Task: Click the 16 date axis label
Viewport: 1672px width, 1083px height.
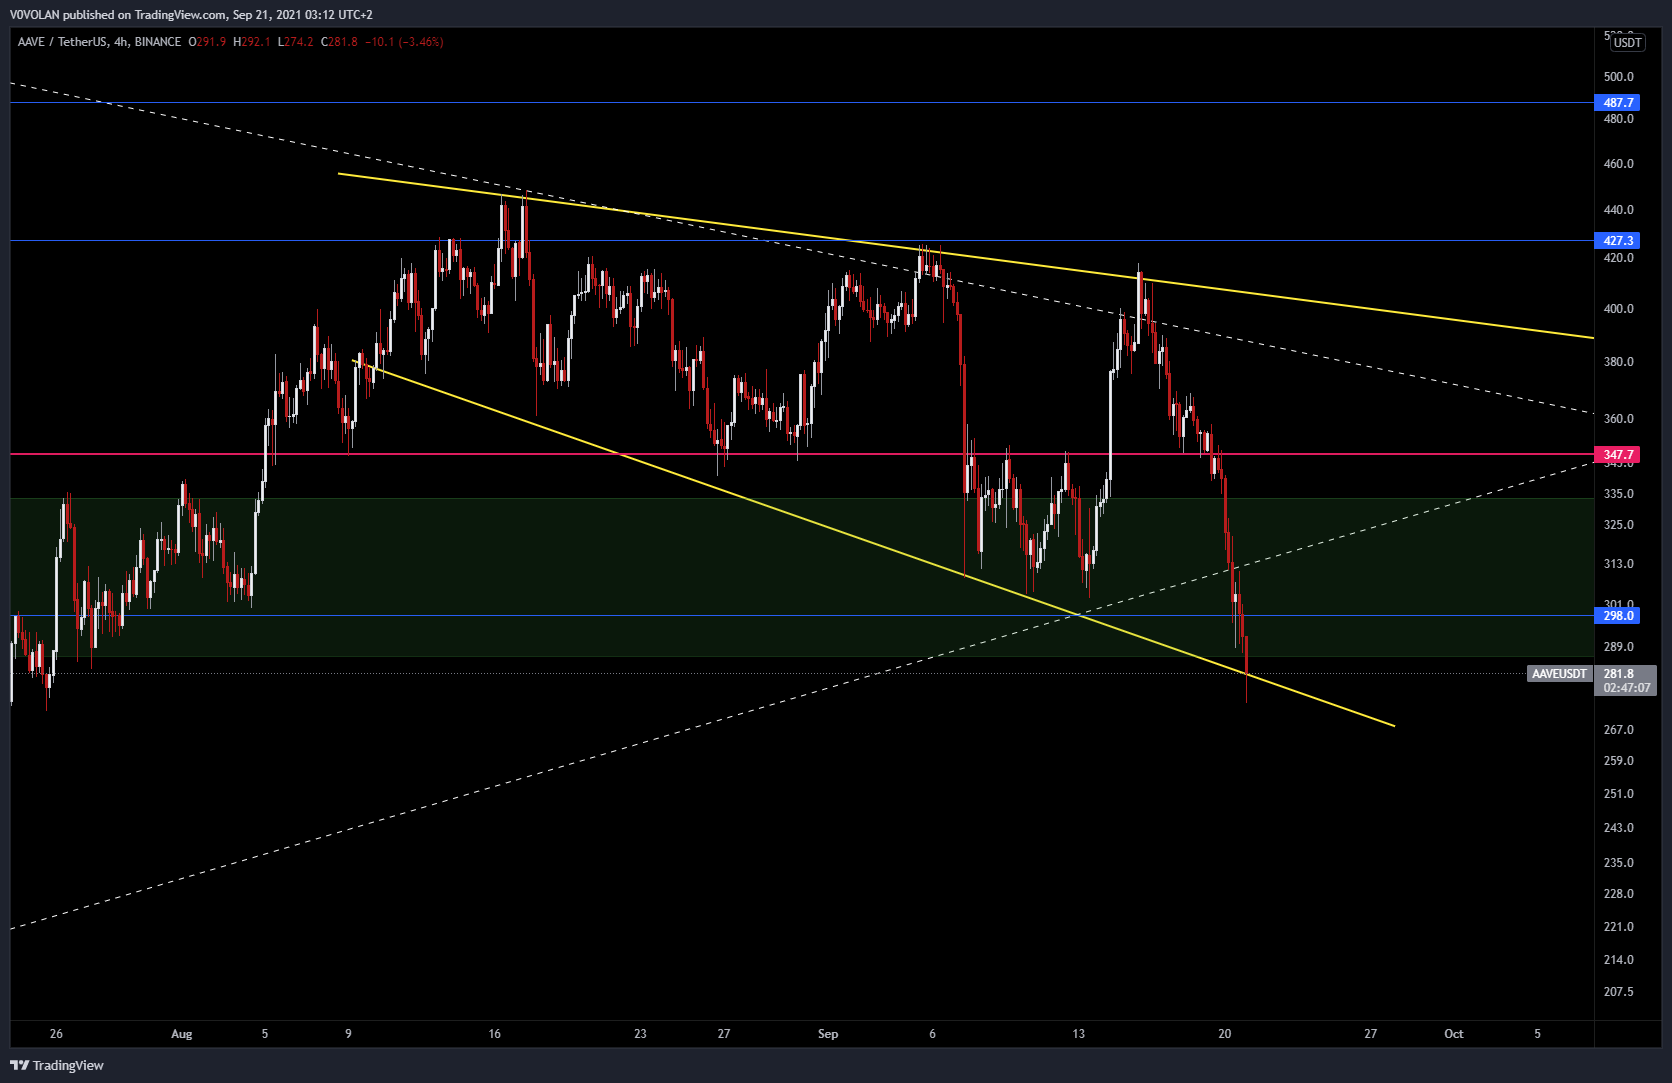Action: coord(494,1034)
